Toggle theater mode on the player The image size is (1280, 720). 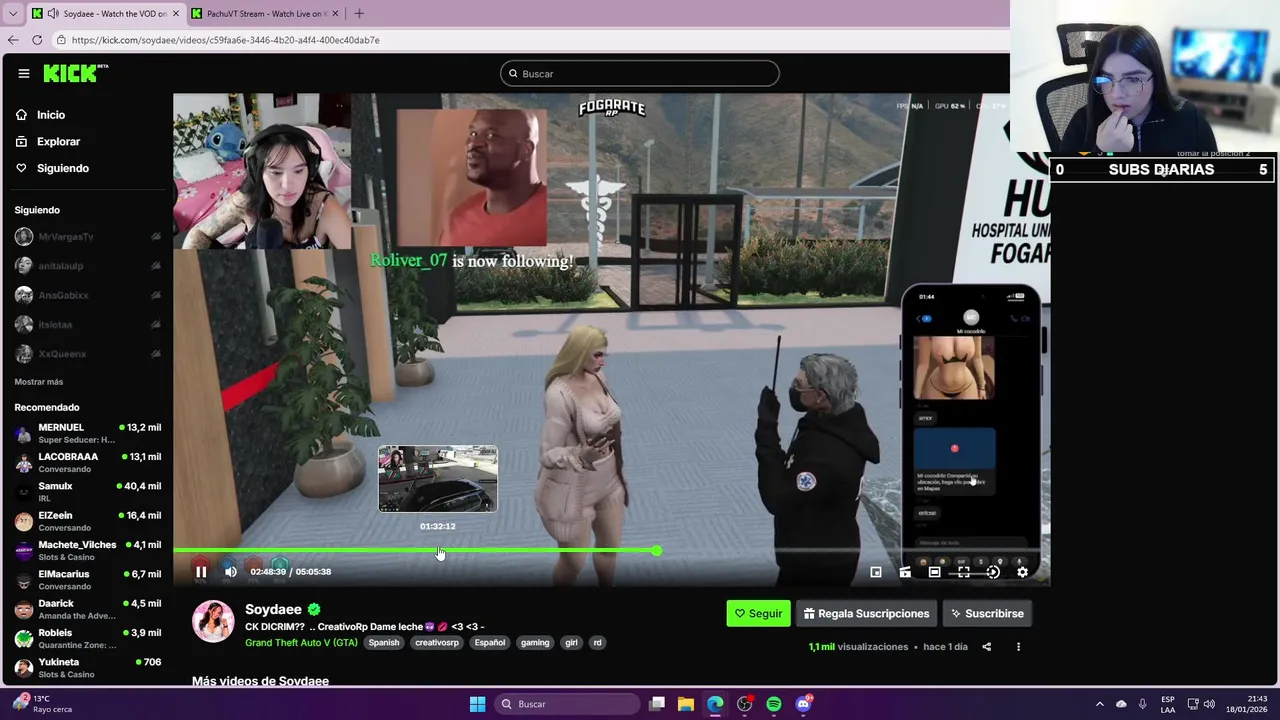click(934, 572)
